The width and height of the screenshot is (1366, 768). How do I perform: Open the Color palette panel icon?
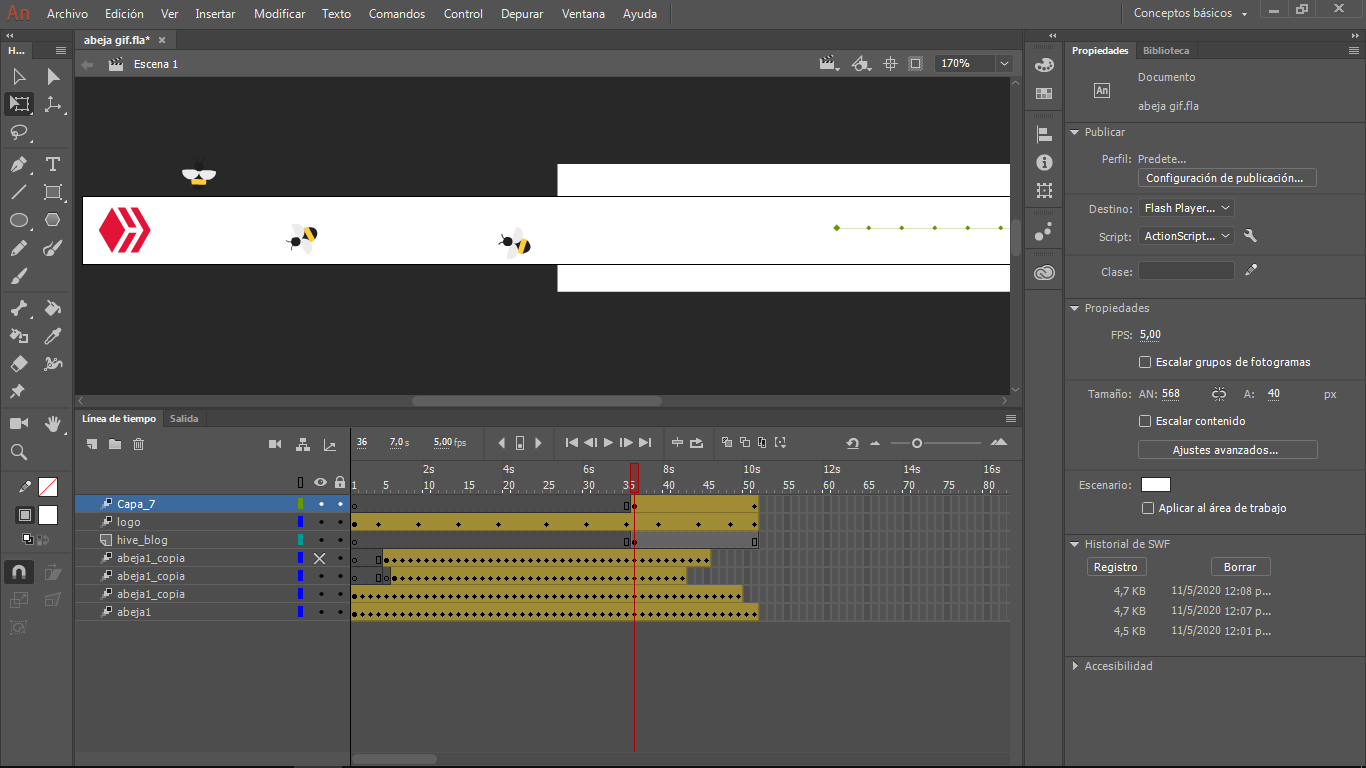[x=1044, y=65]
